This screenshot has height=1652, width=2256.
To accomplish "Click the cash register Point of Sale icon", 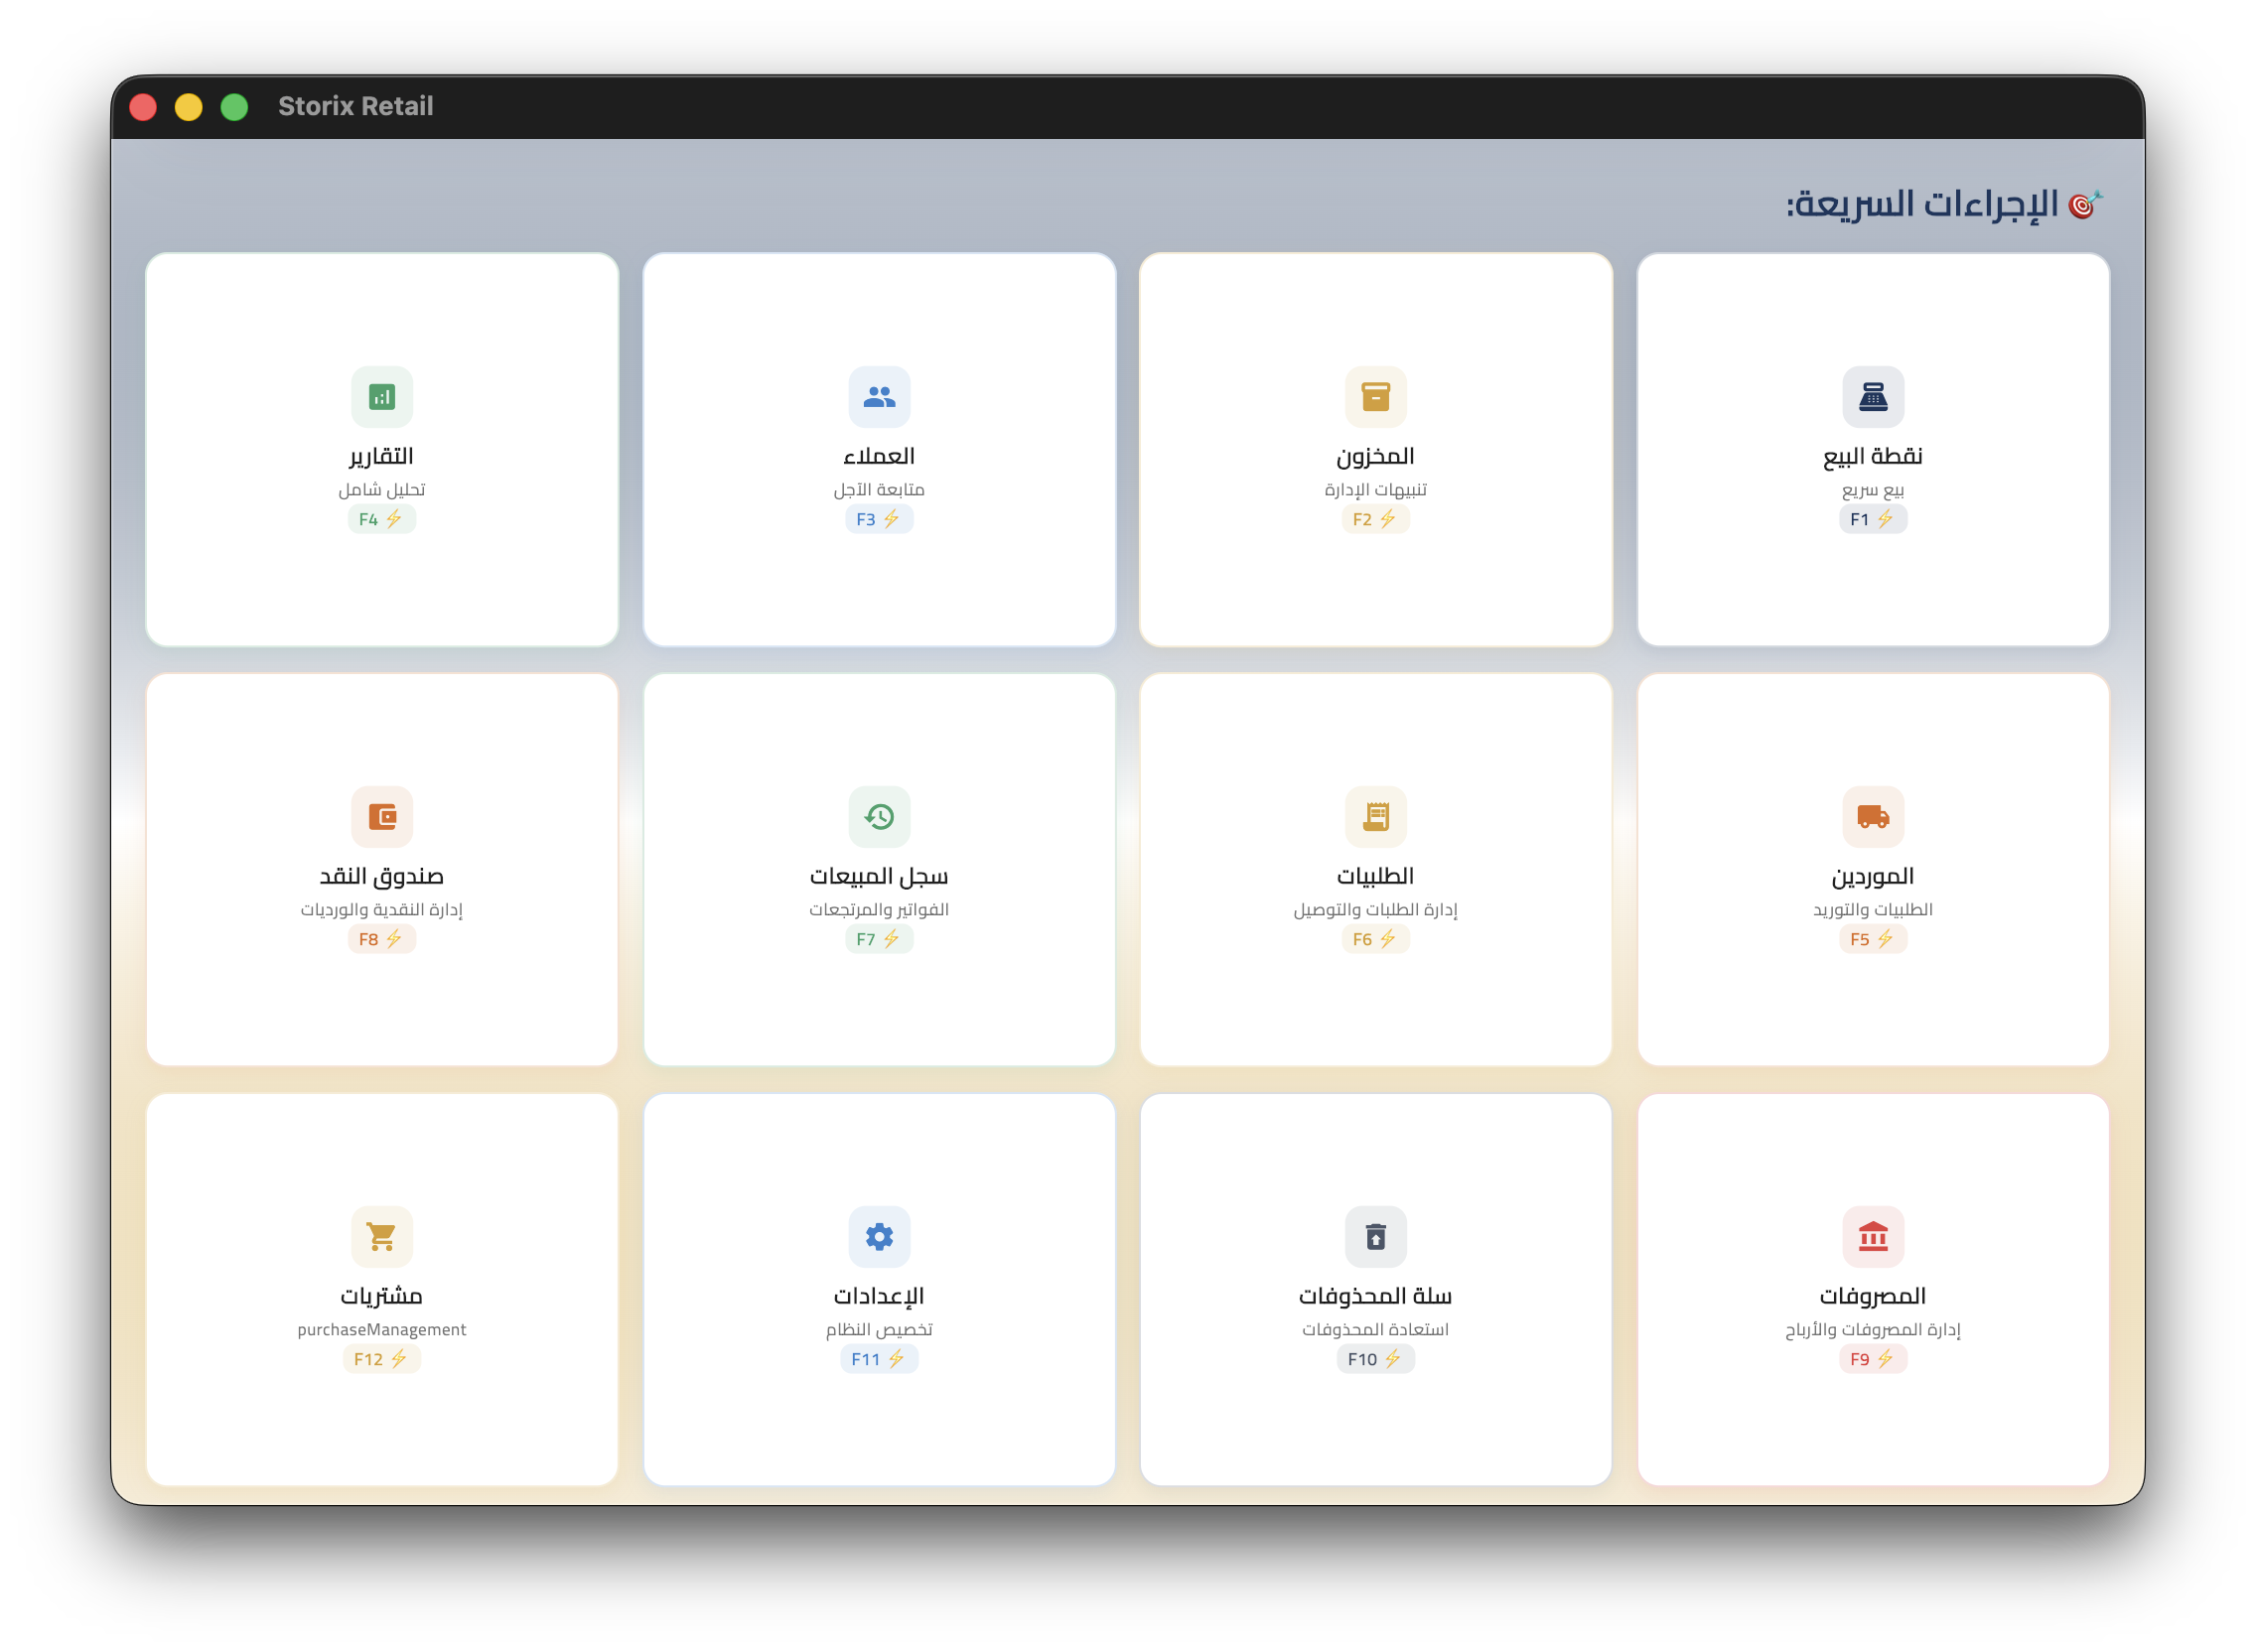I will click(1872, 397).
